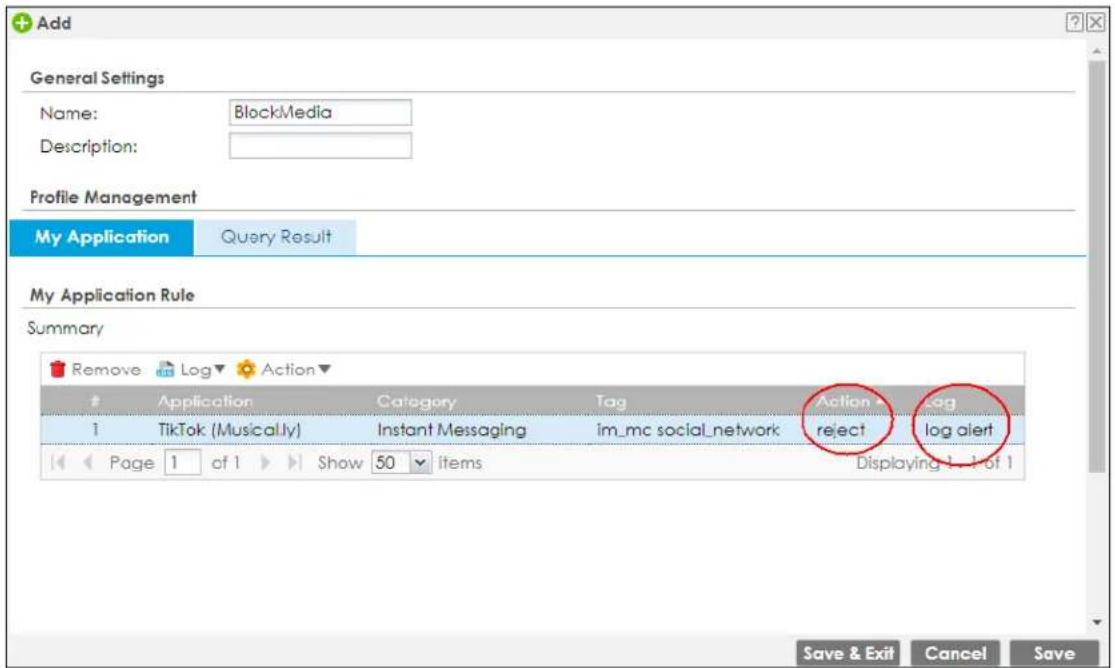The image size is (1115, 668).
Task: Open the Log dropdown in toolbar
Action: (x=191, y=369)
